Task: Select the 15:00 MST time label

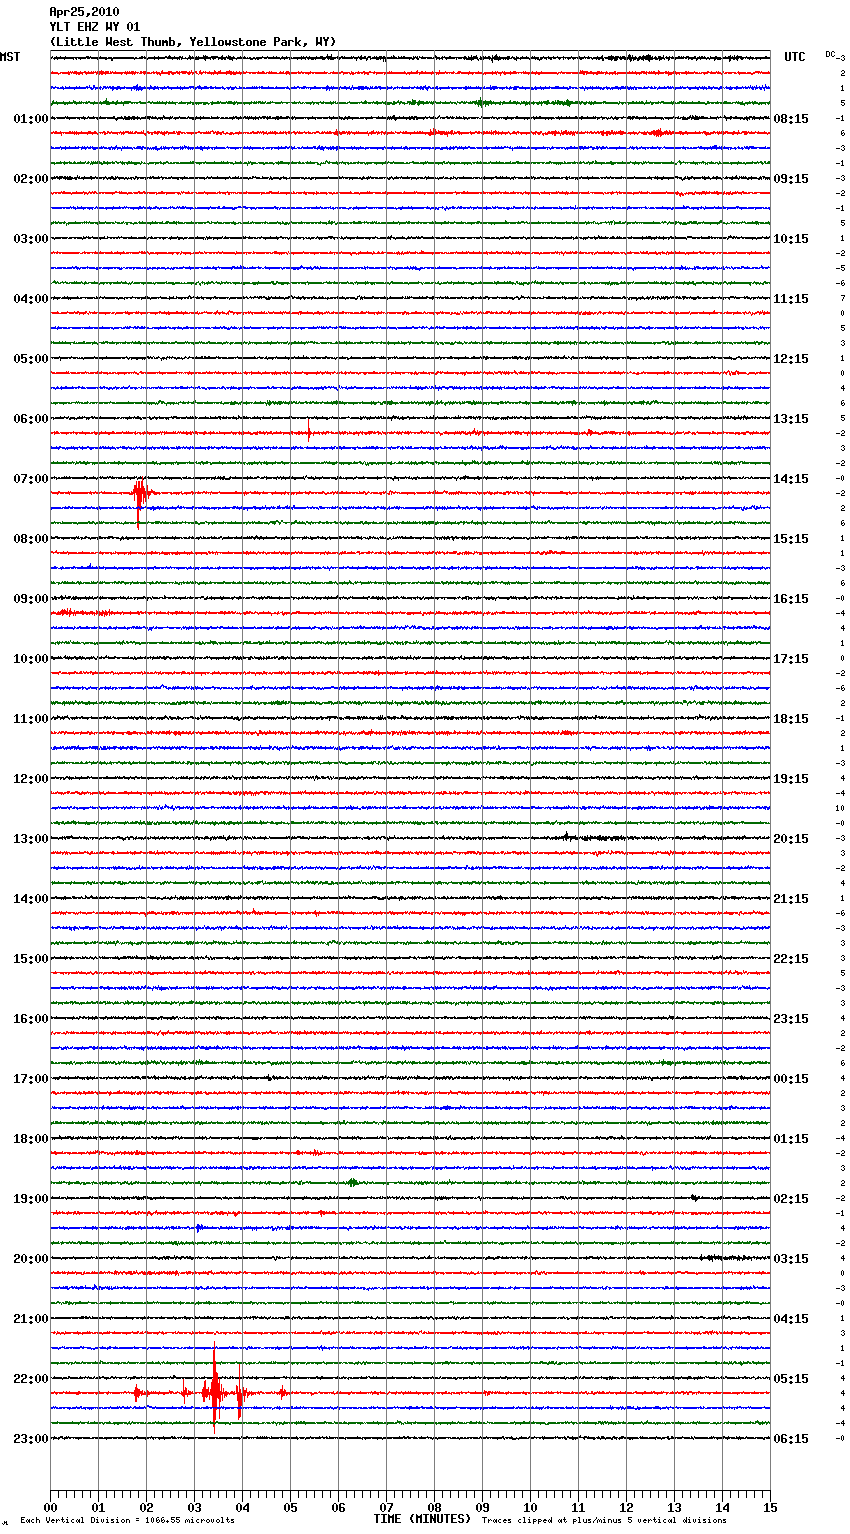Action: [31, 959]
